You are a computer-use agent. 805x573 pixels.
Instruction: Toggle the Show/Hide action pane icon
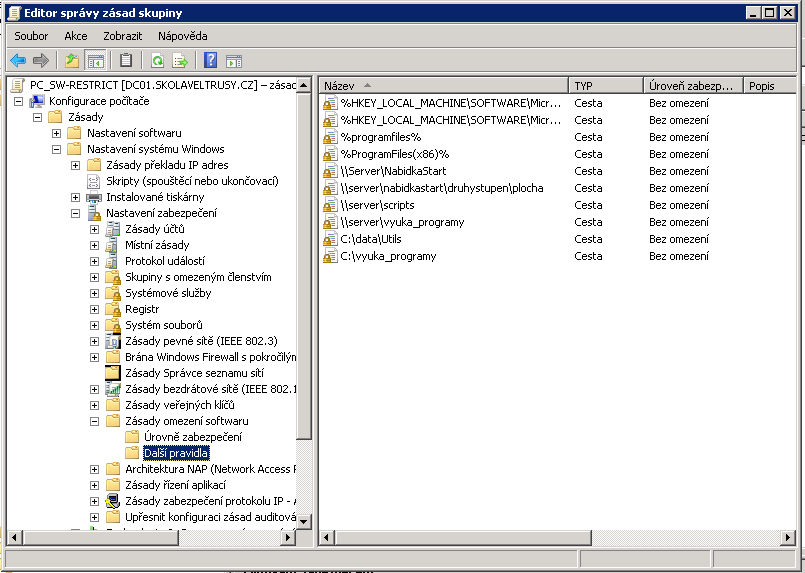(234, 60)
